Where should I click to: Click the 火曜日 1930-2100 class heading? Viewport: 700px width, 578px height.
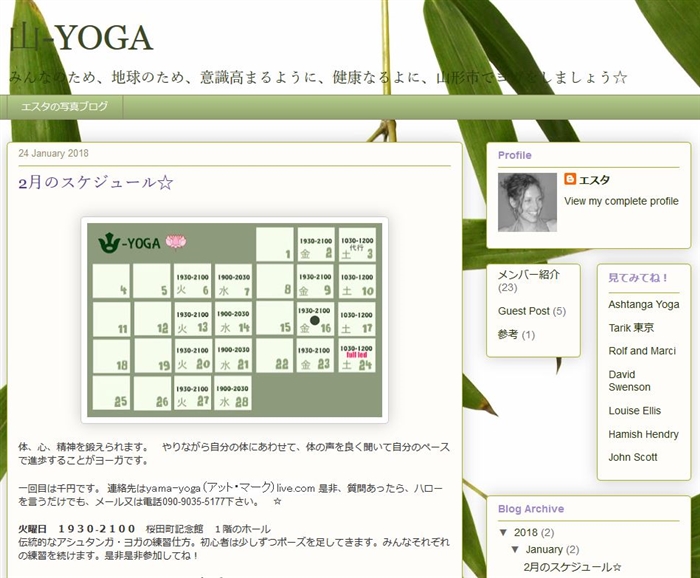click(x=77, y=529)
